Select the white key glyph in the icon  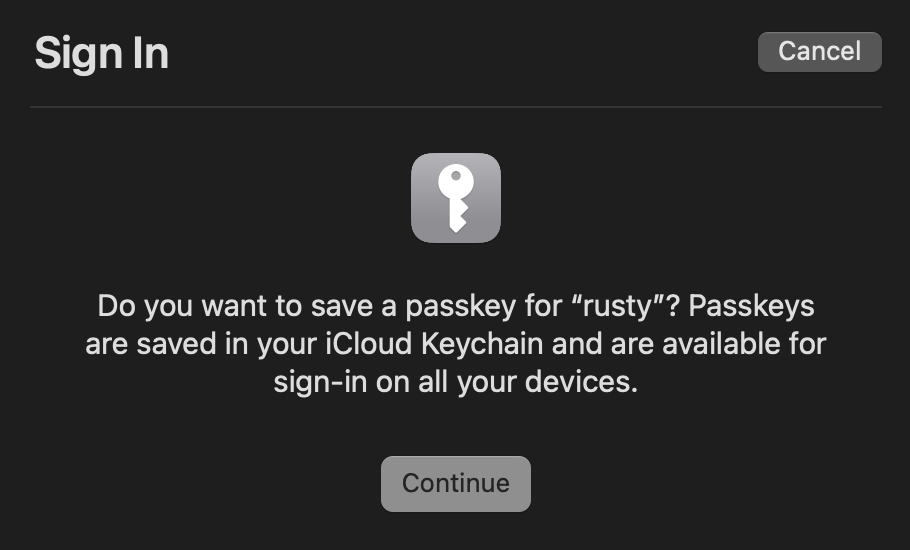(456, 198)
